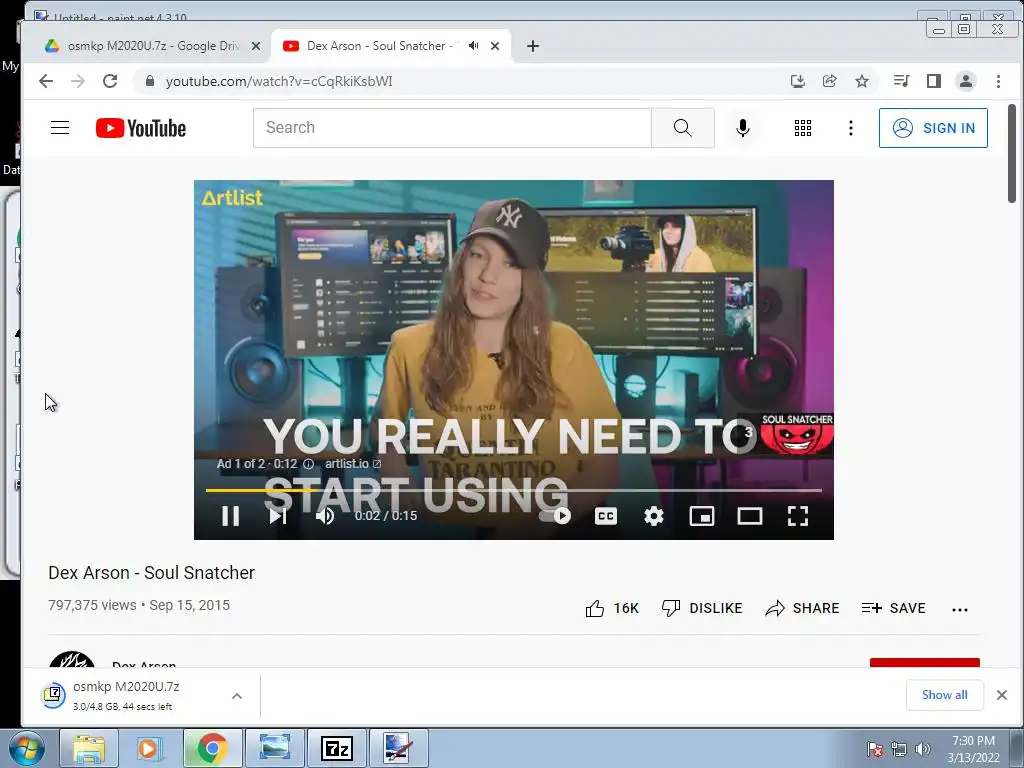
Task: Open the YouTube apps grid
Action: [x=803, y=128]
